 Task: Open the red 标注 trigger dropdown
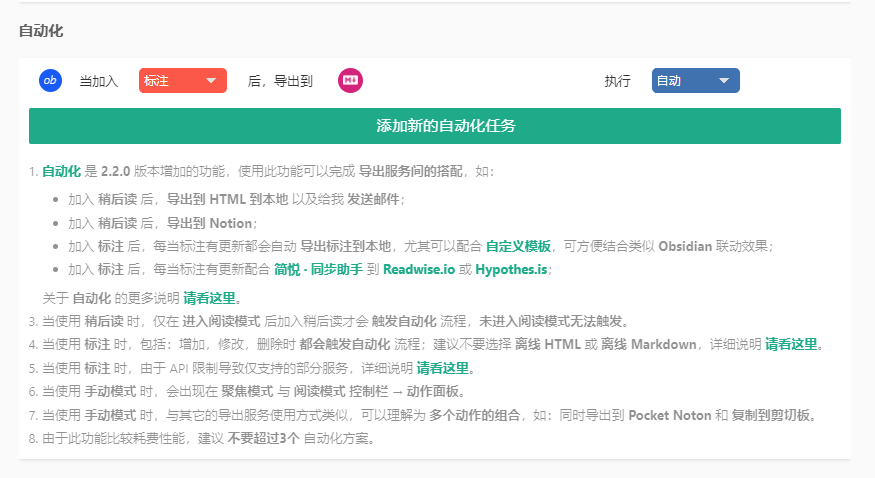click(182, 80)
